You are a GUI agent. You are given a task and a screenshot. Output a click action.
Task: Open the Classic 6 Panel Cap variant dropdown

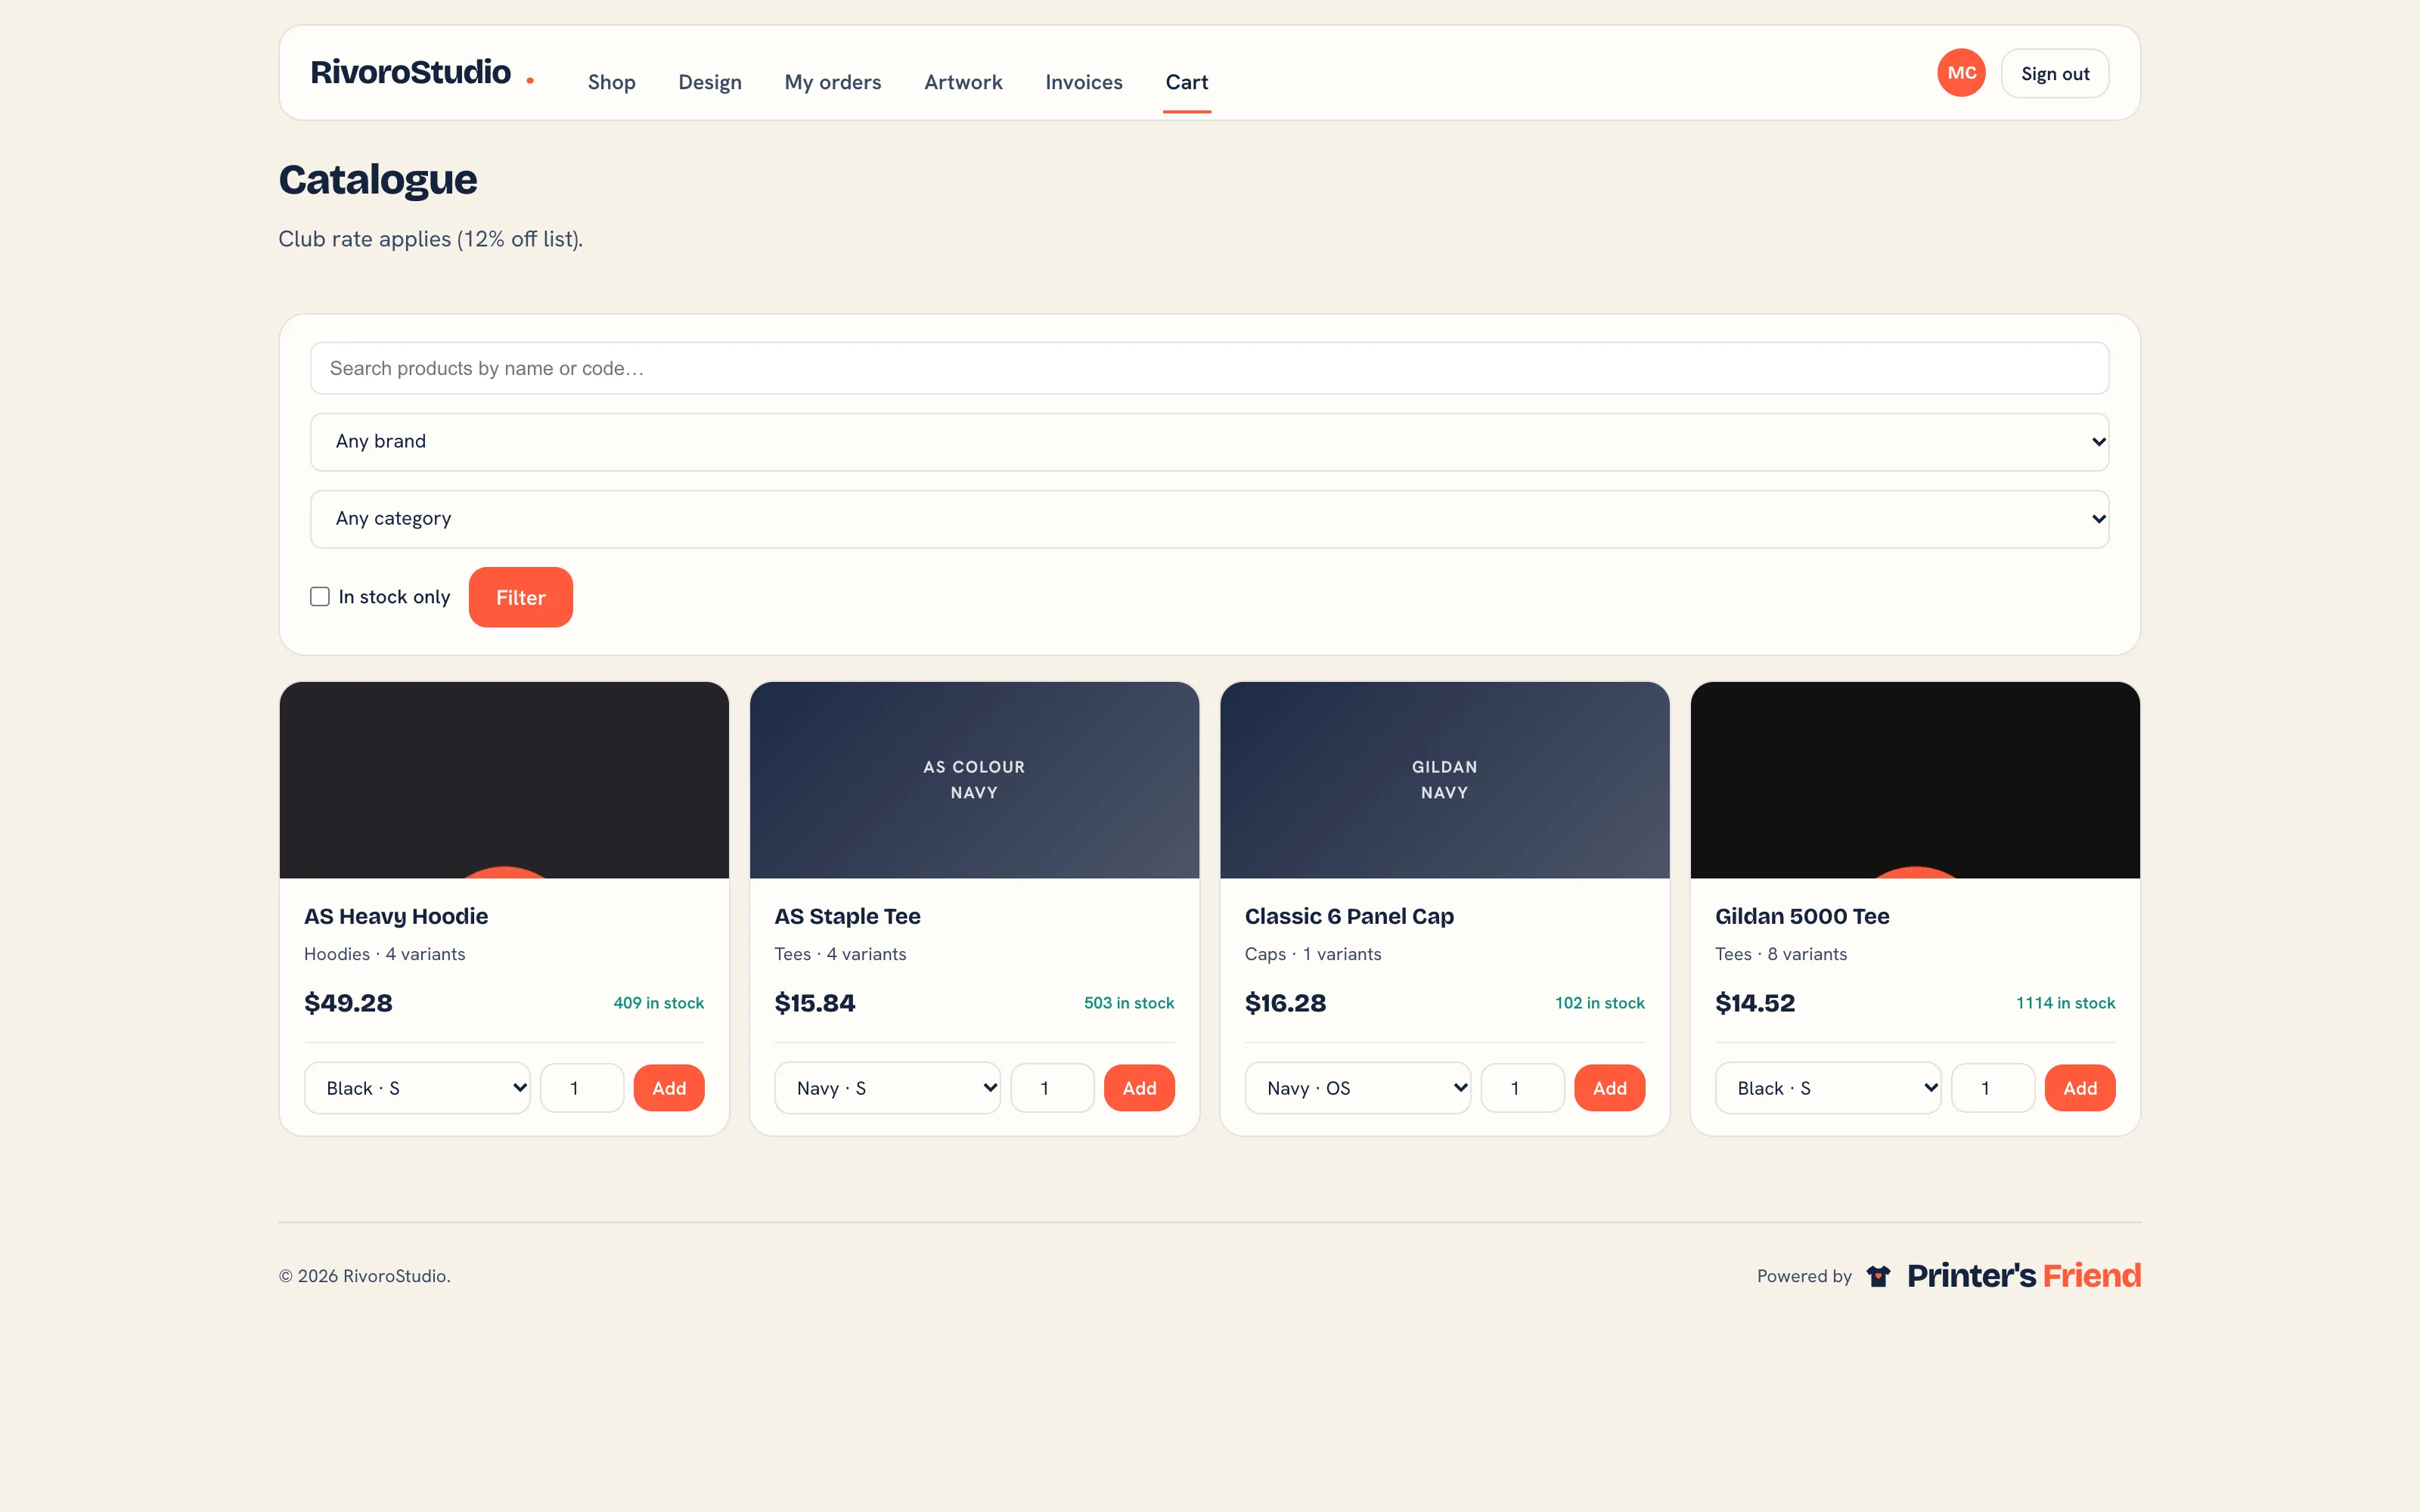click(x=1358, y=1088)
